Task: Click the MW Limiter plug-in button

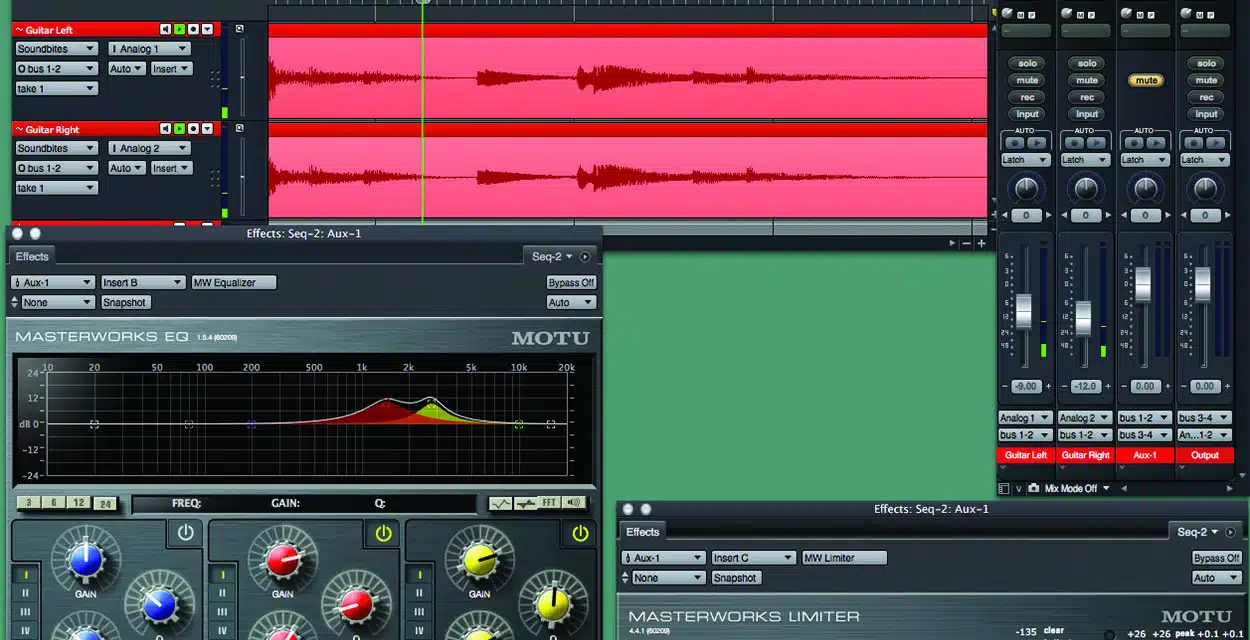Action: click(844, 558)
